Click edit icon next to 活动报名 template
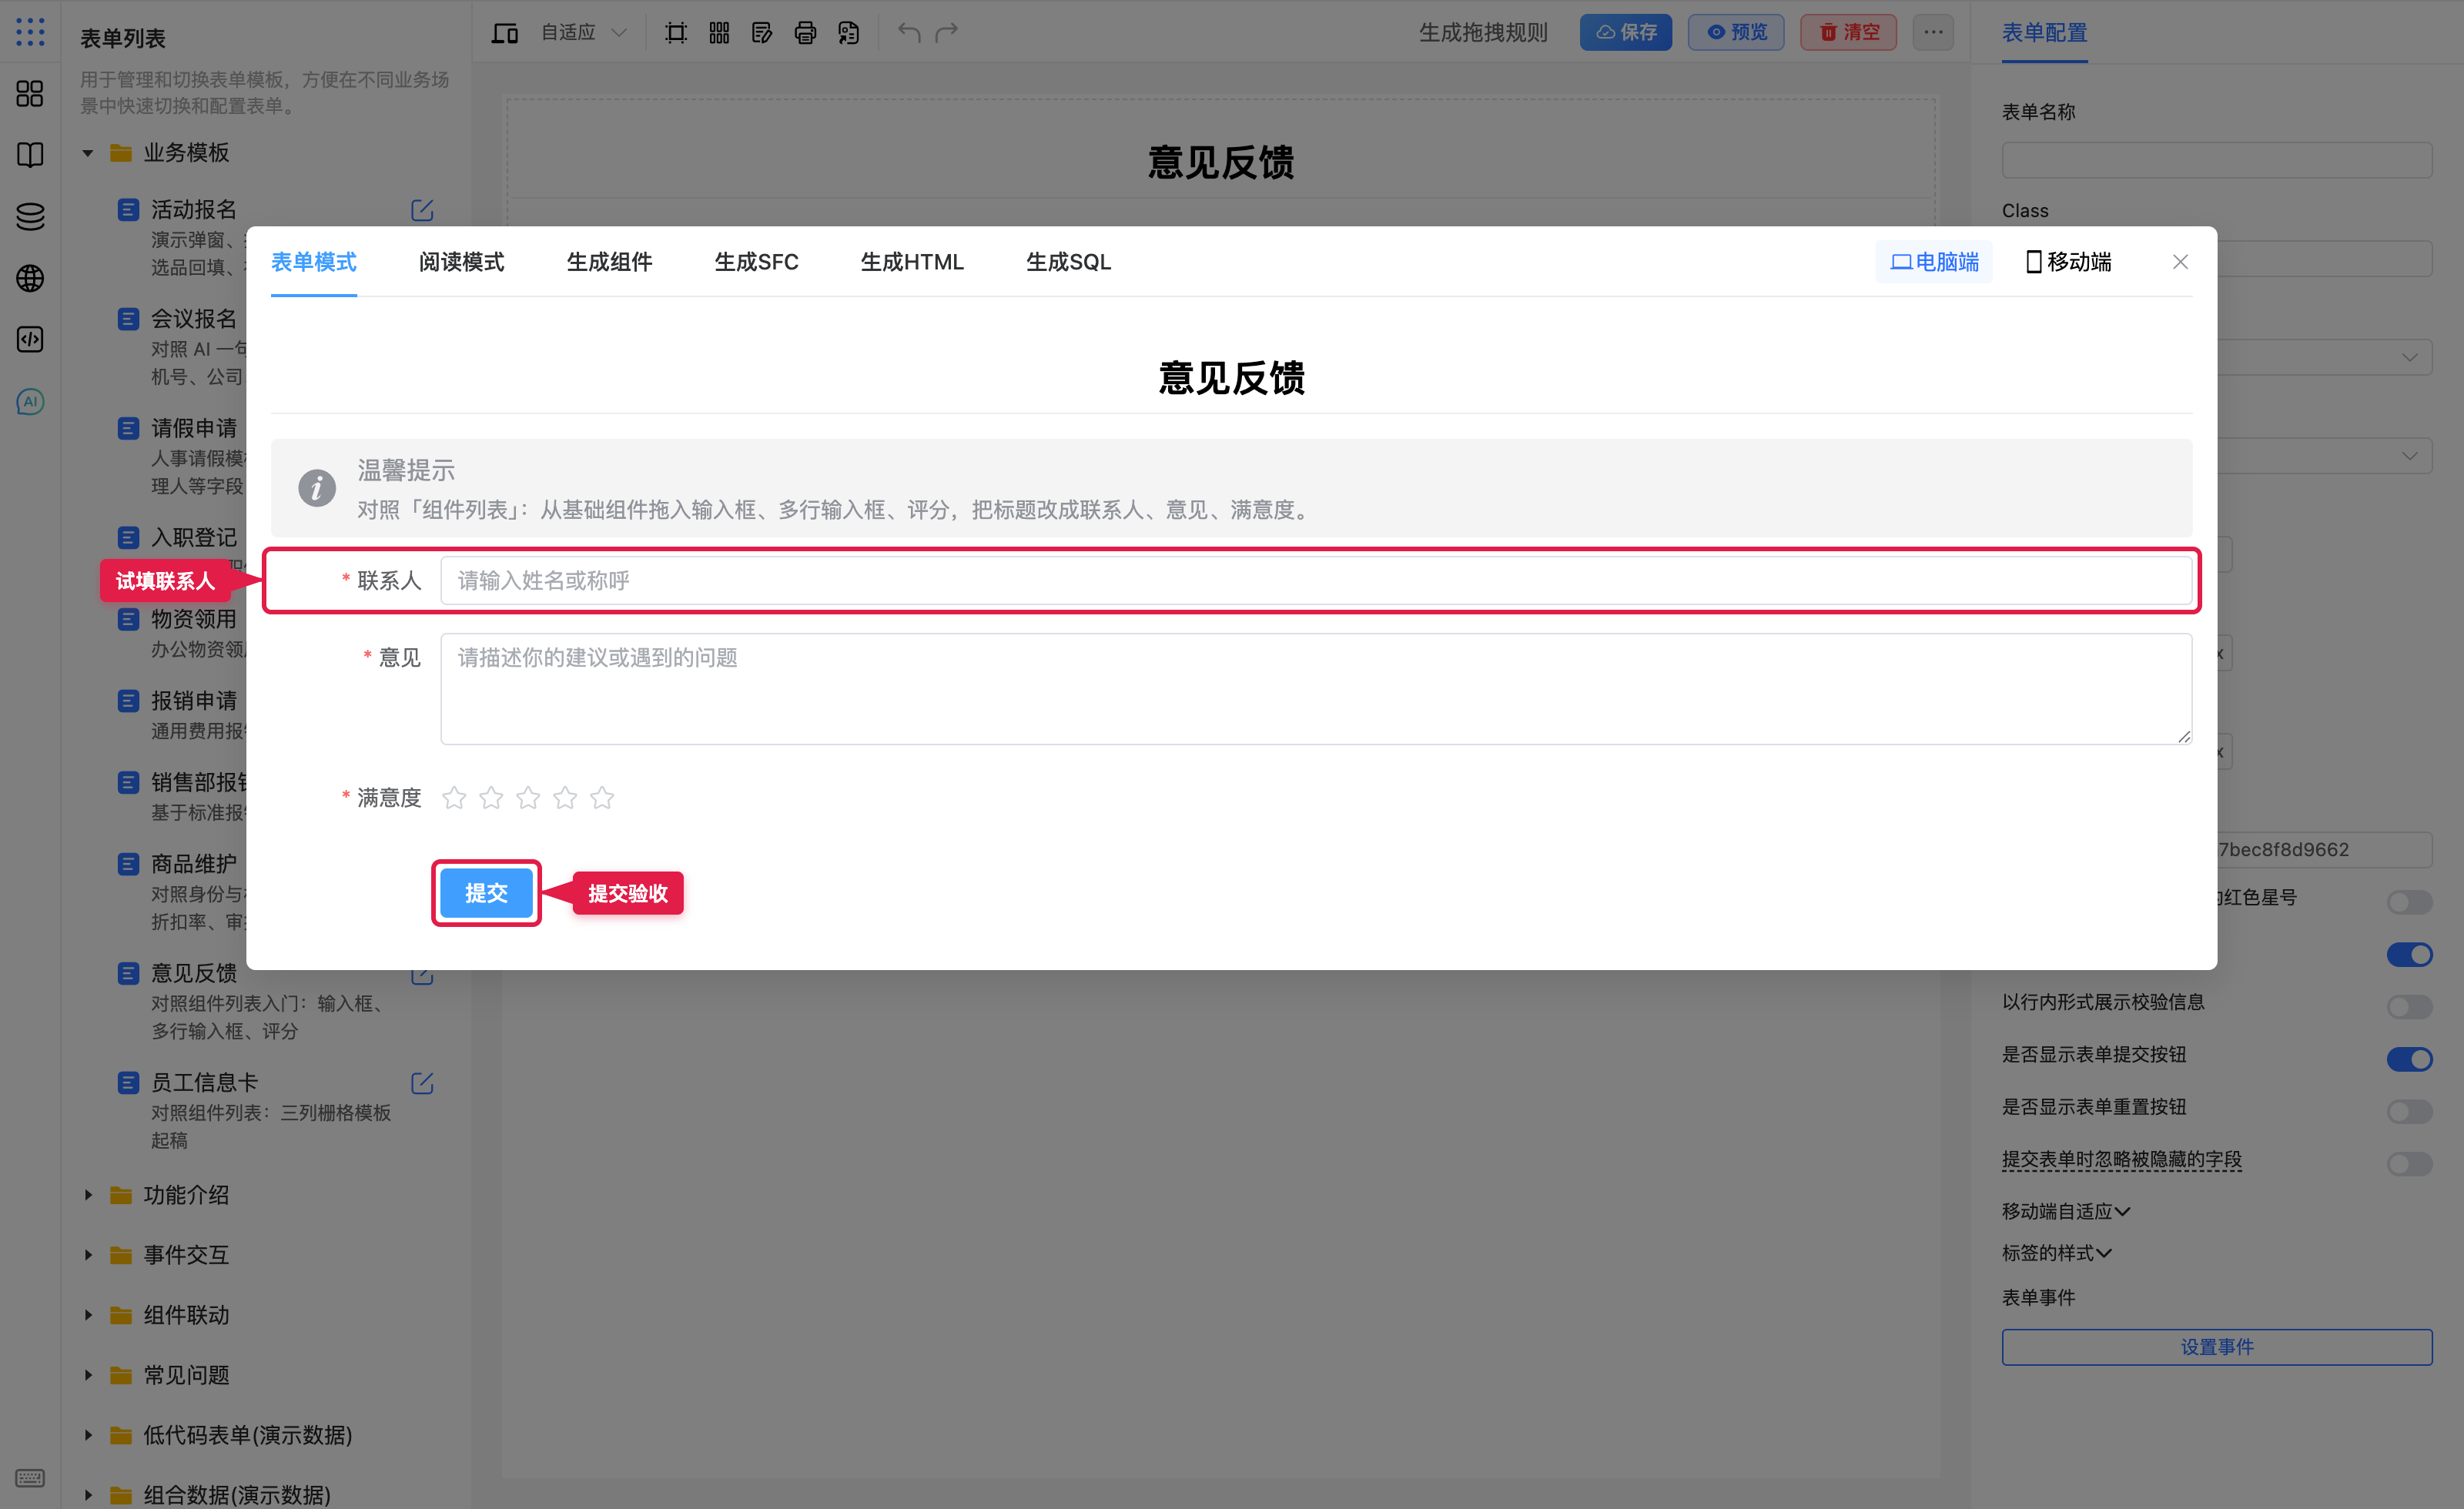The image size is (2464, 1509). pos(422,210)
